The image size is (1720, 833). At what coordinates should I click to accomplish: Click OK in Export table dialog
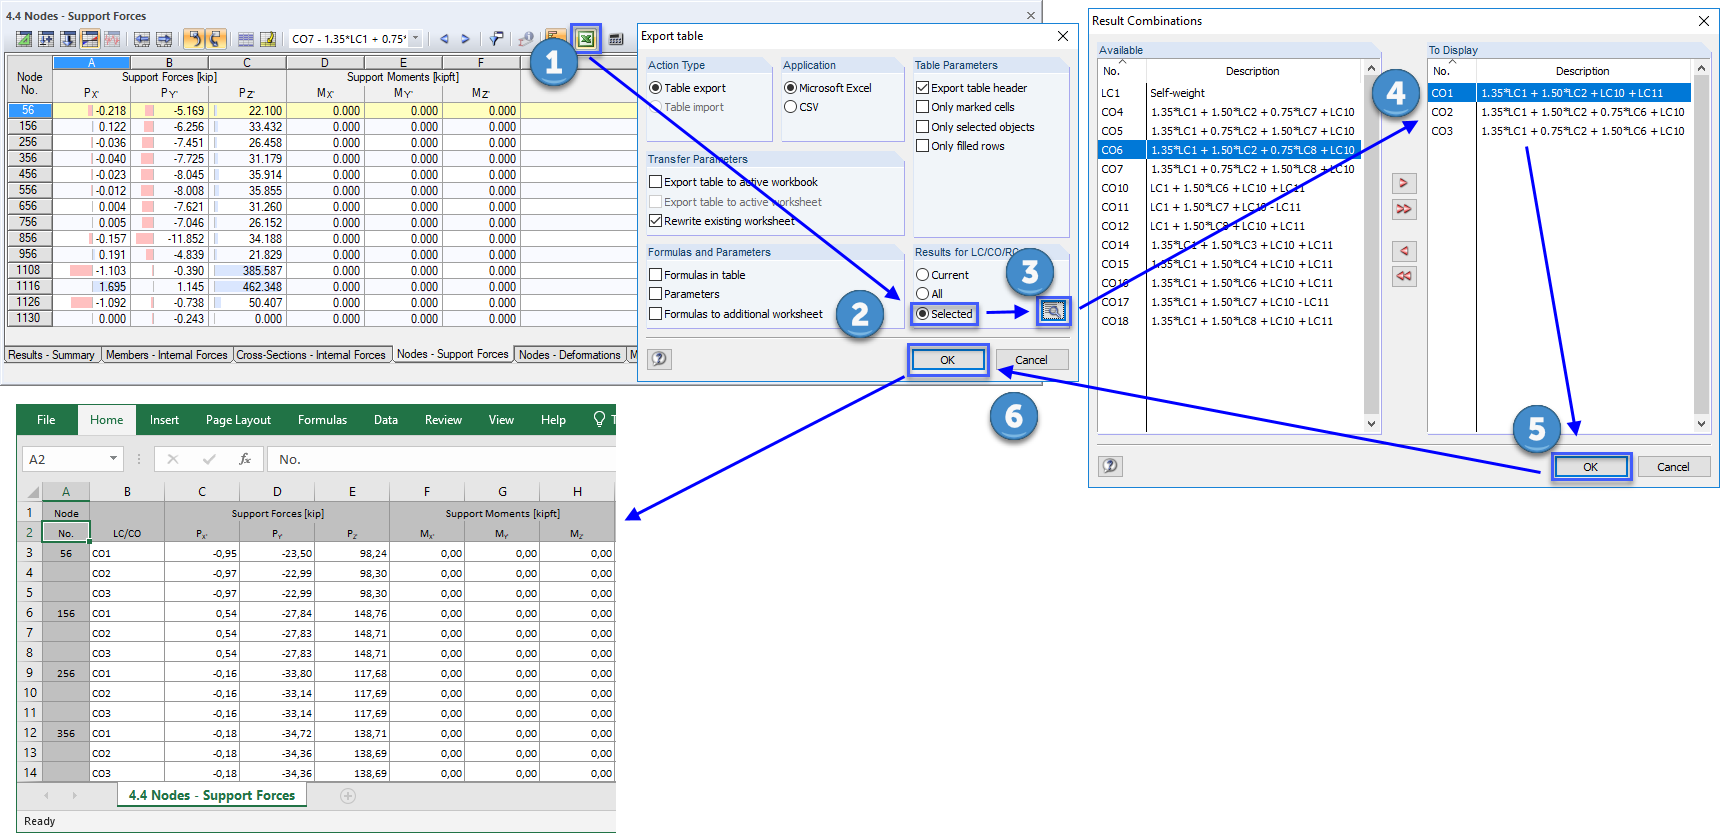pyautogui.click(x=947, y=360)
